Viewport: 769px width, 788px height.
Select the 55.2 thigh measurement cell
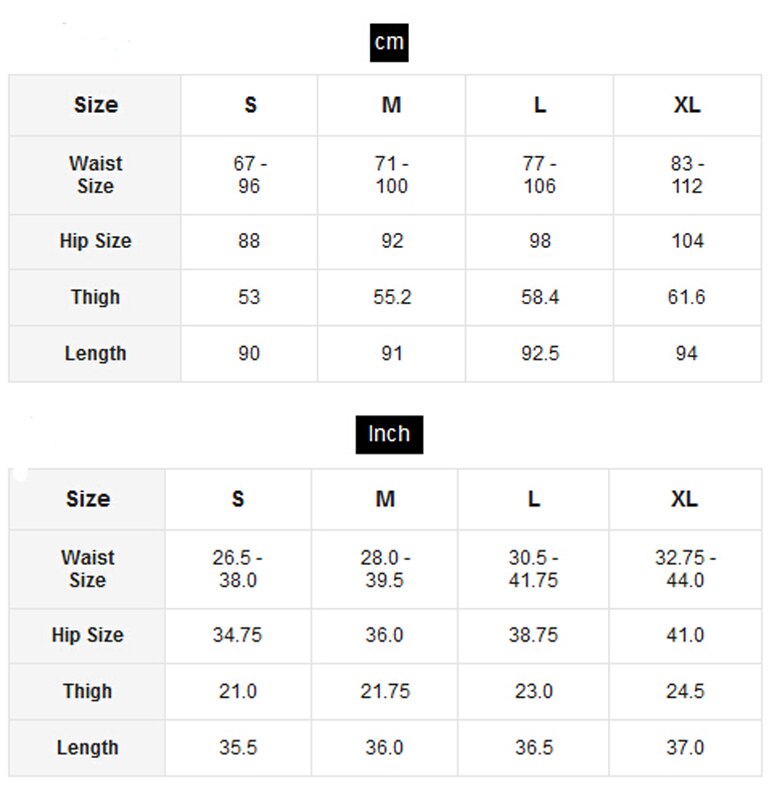point(391,297)
